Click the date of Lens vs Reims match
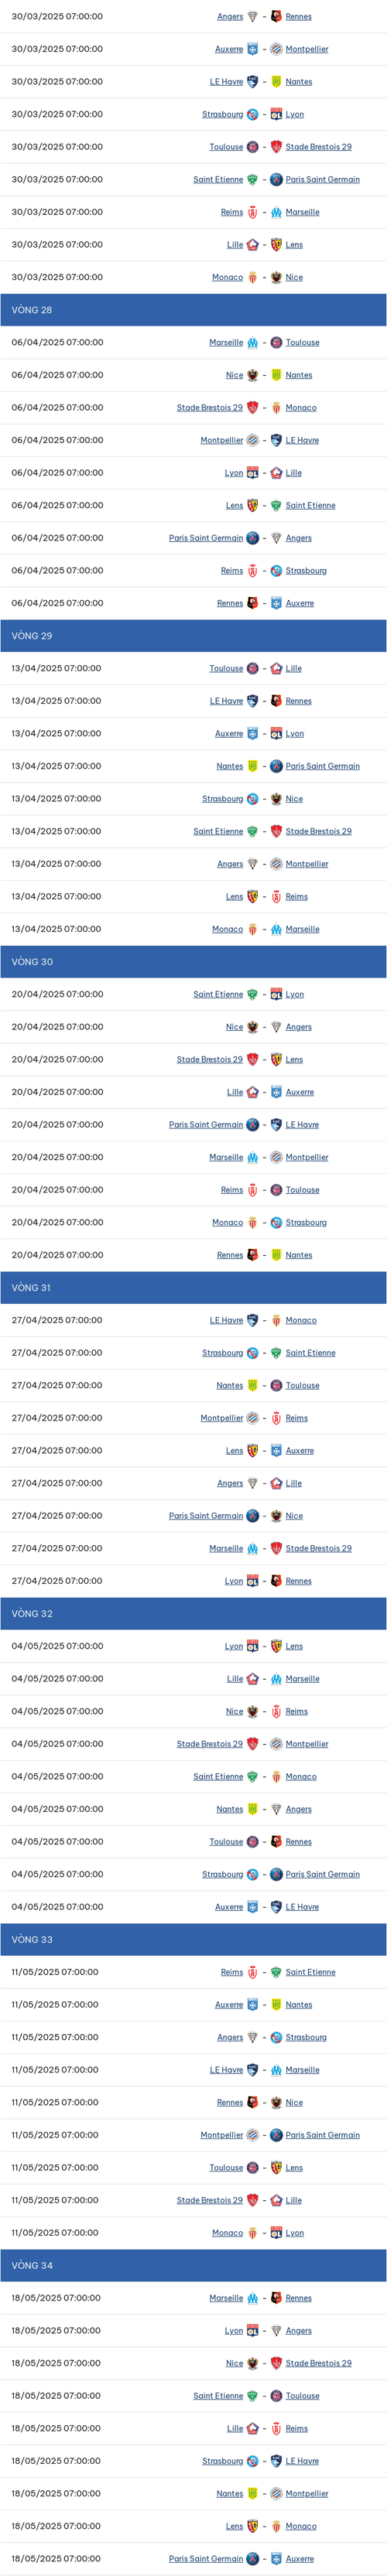Screen dimensions: 387x2576 tap(56, 897)
